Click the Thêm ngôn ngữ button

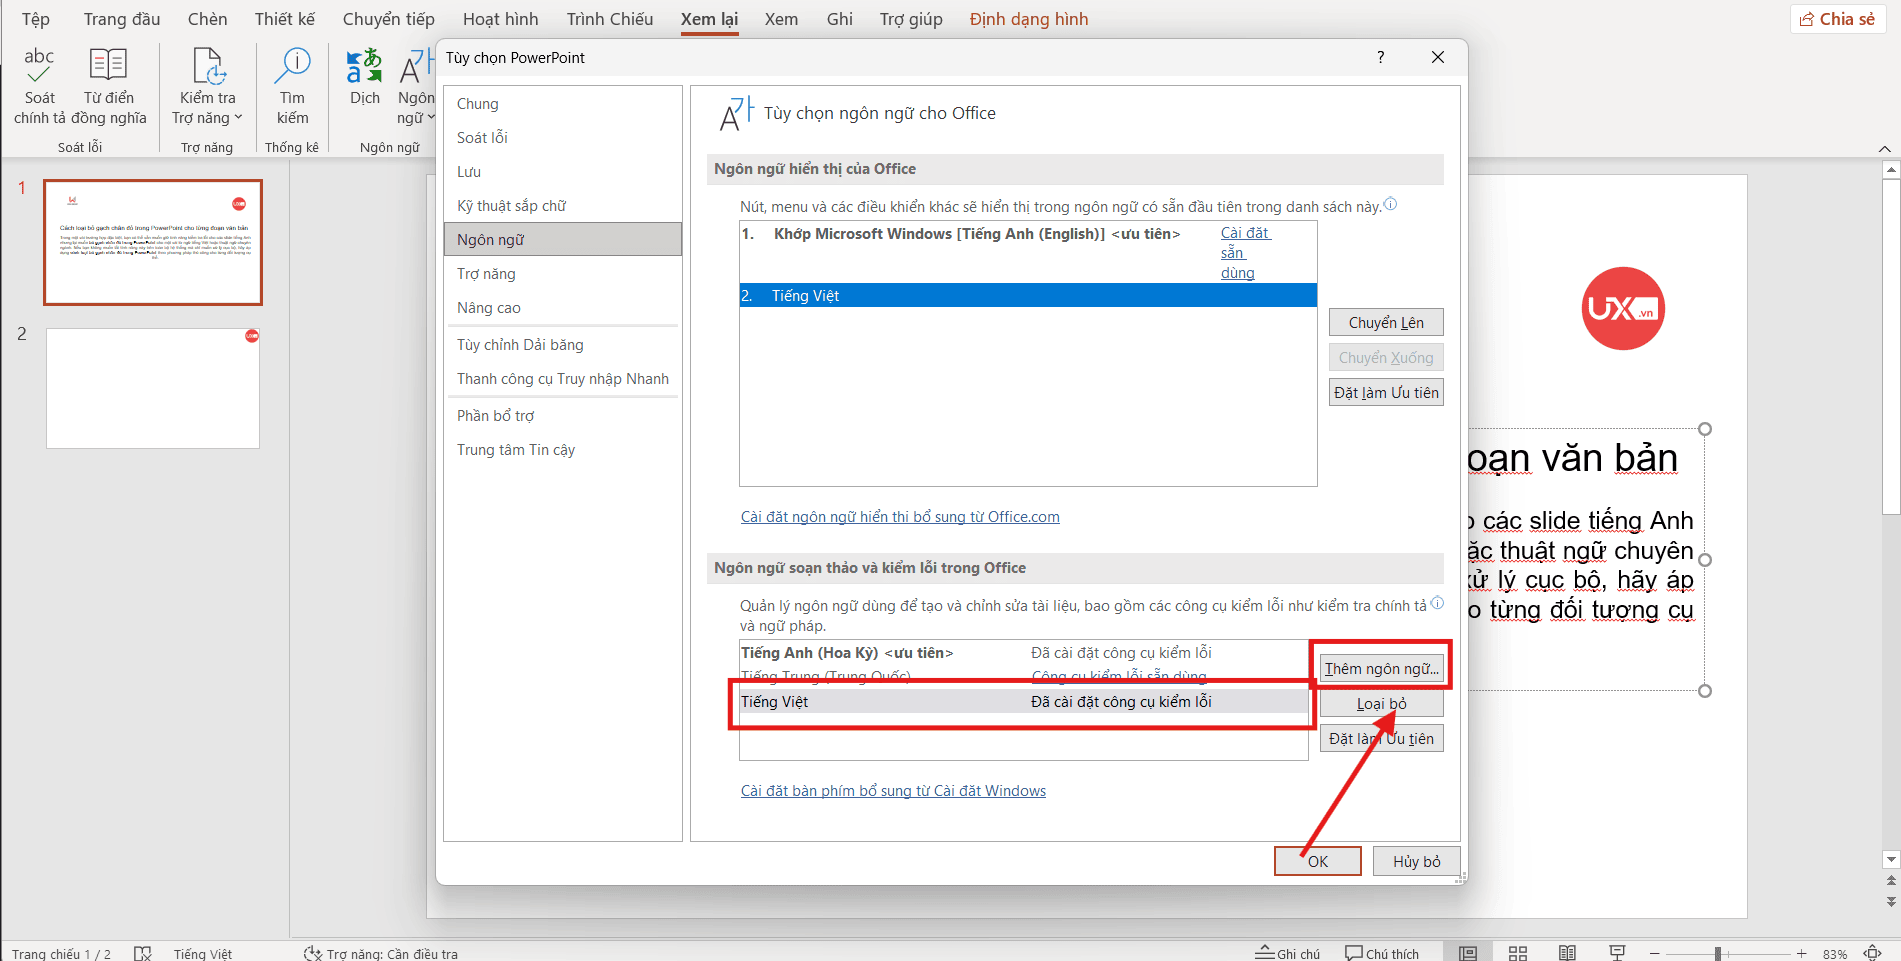pyautogui.click(x=1380, y=669)
